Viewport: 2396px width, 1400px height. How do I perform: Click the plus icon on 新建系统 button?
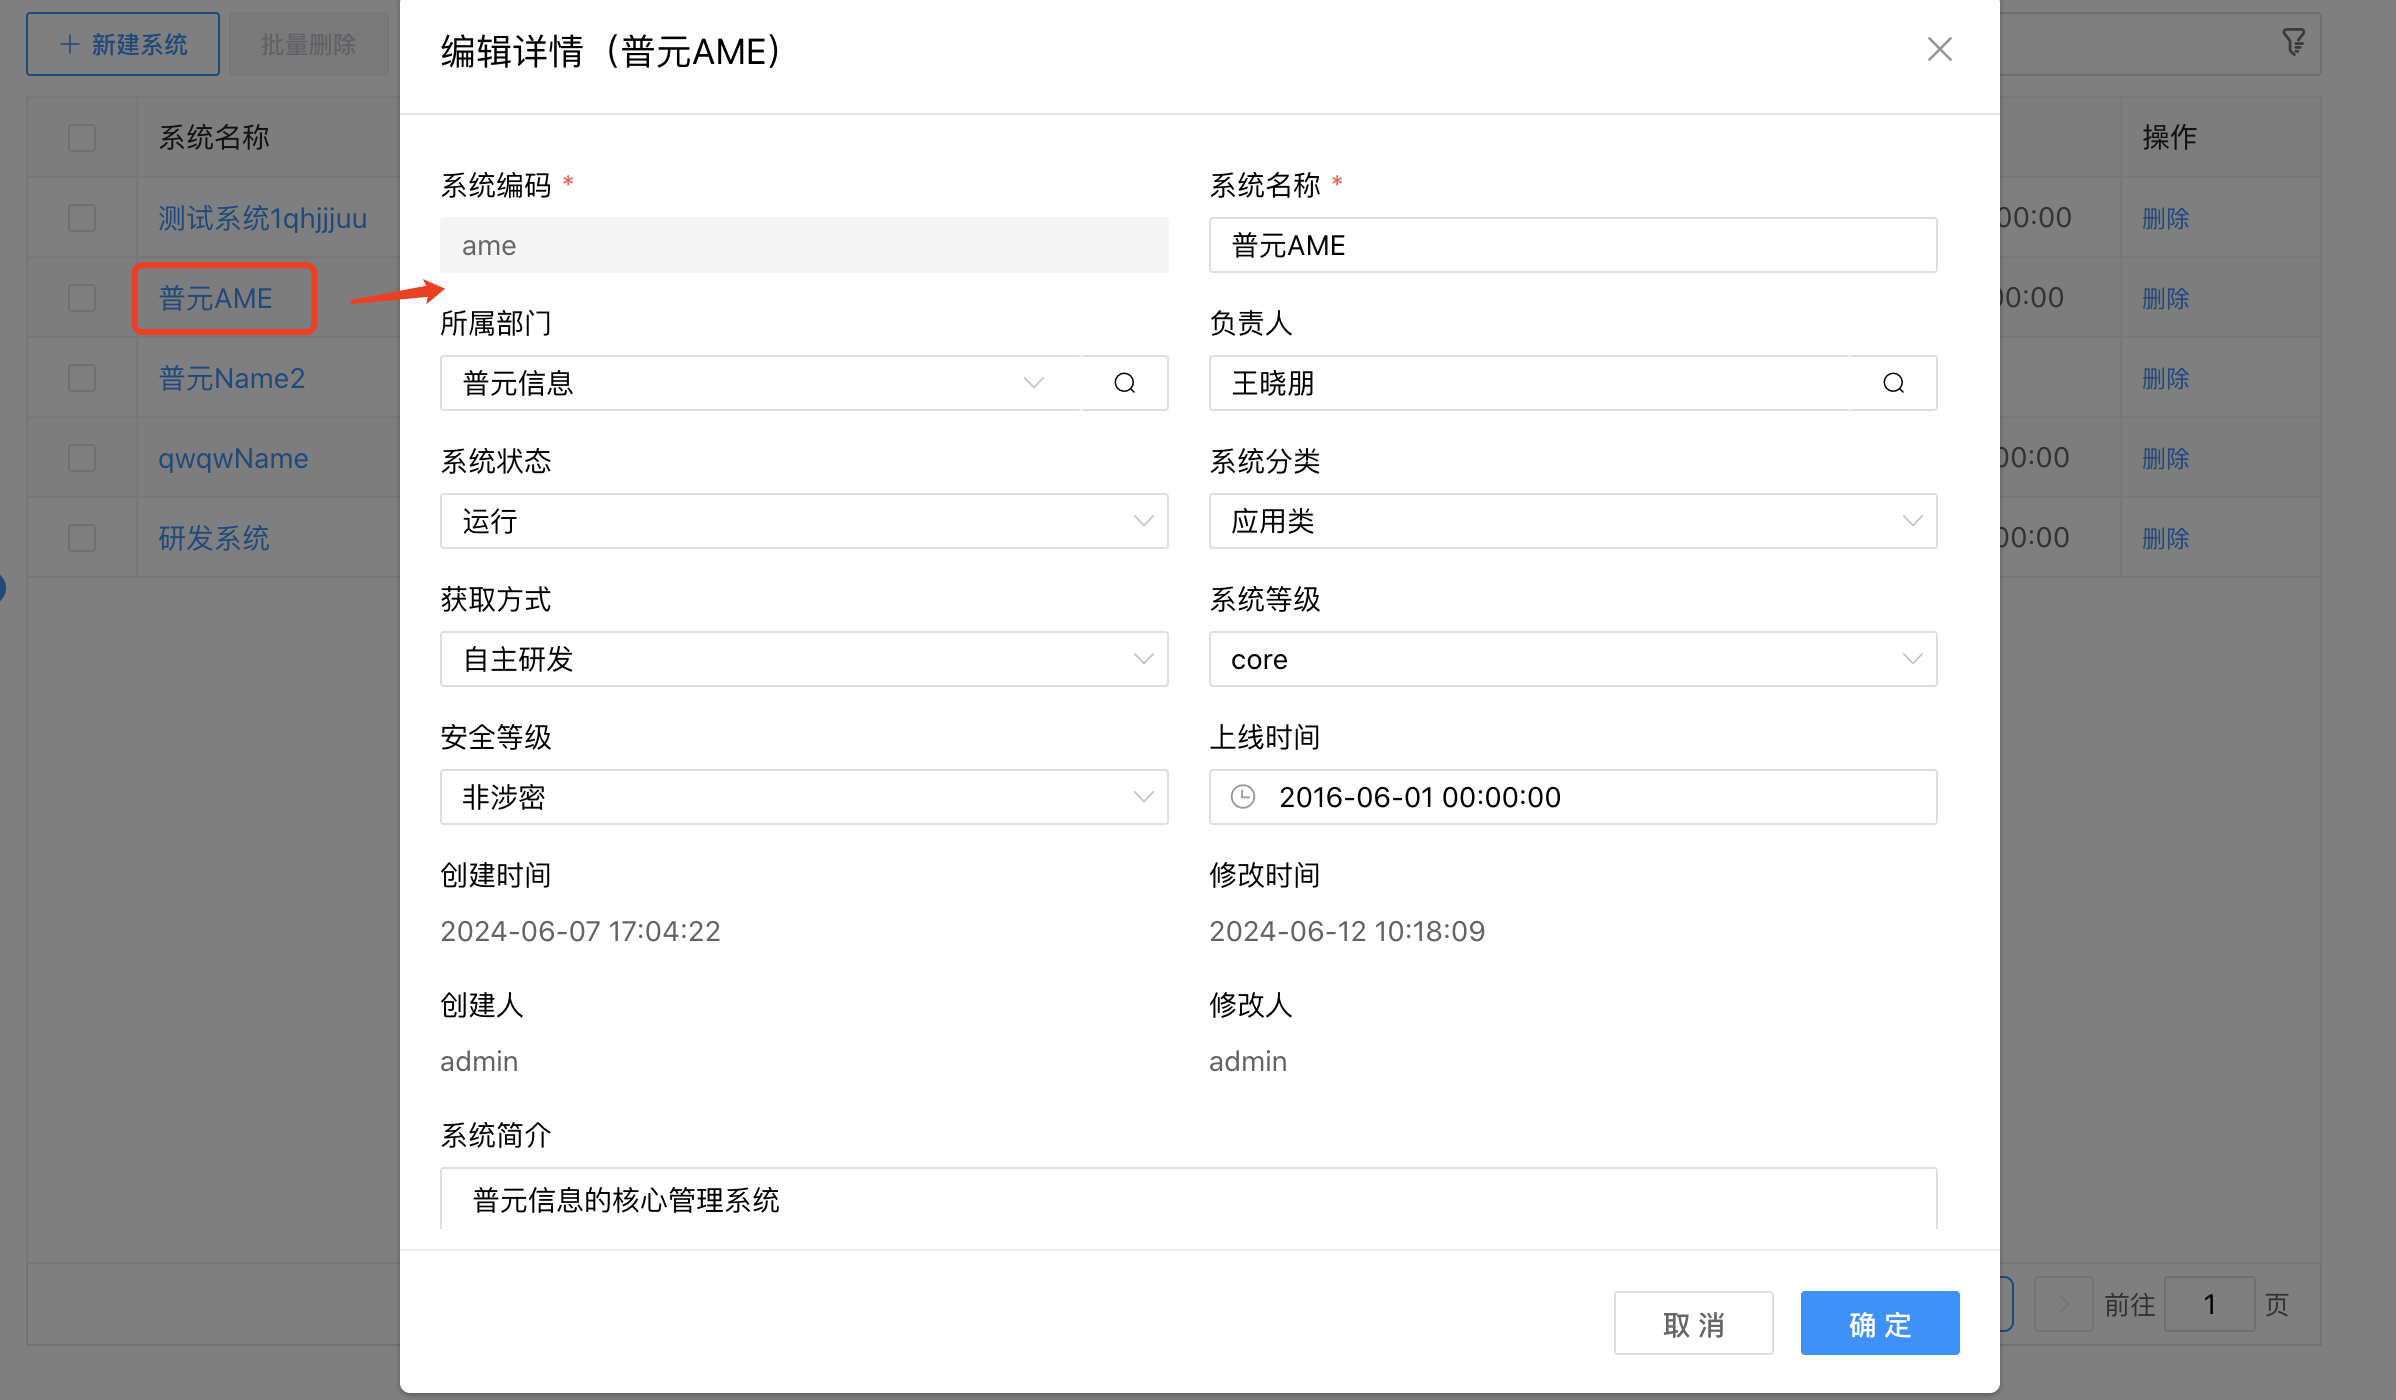(x=68, y=43)
